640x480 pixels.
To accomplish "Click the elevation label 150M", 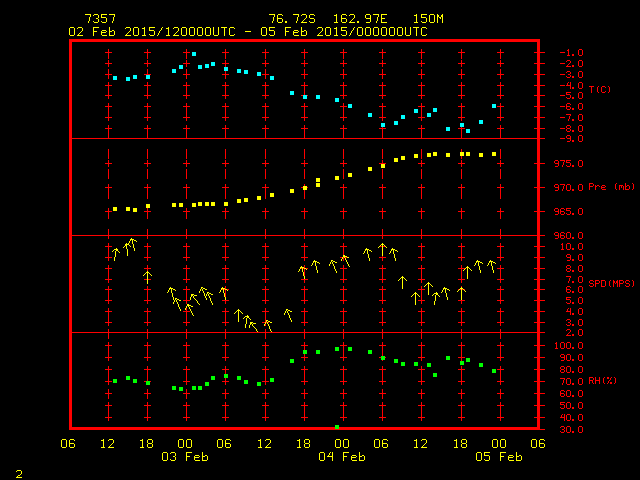I will 428,19.
